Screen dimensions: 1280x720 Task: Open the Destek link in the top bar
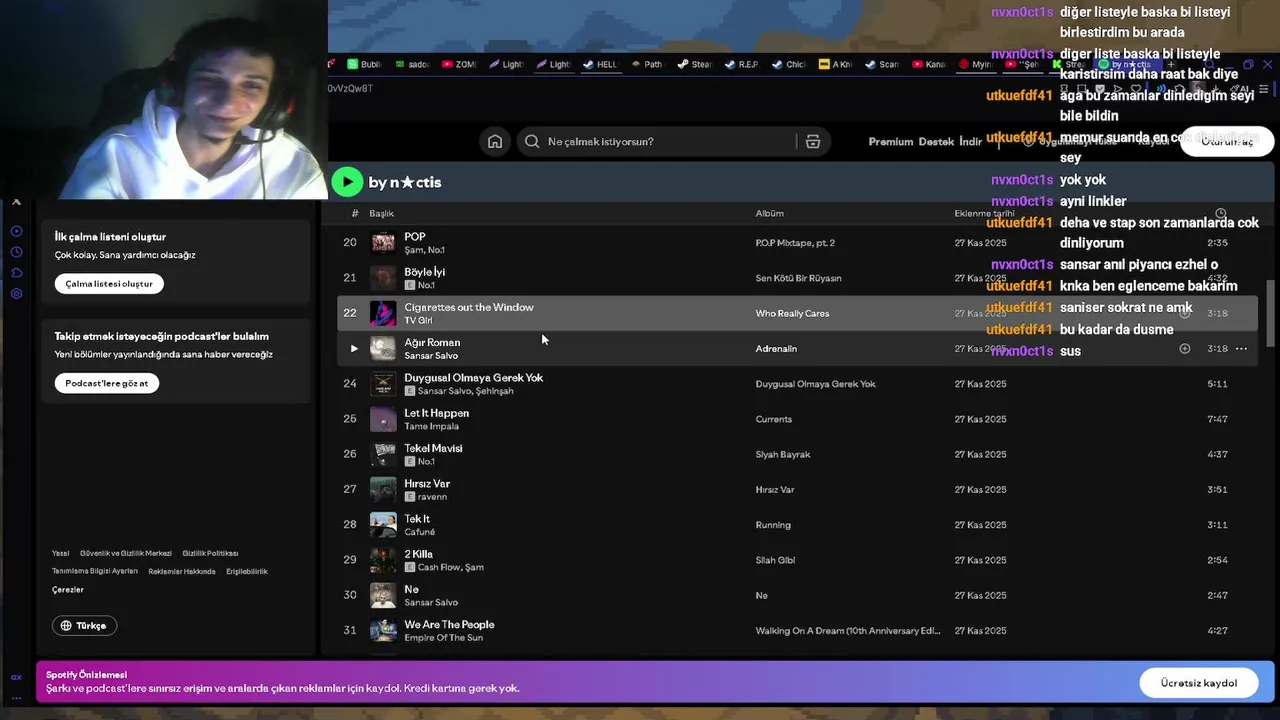[936, 142]
